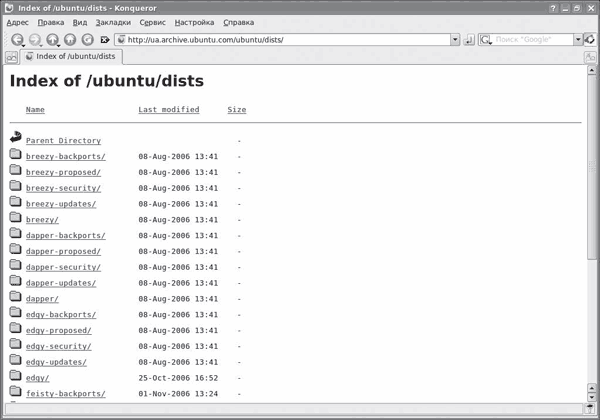
Task: Click the Parent Directory back-arrow icon
Action: (x=15, y=139)
